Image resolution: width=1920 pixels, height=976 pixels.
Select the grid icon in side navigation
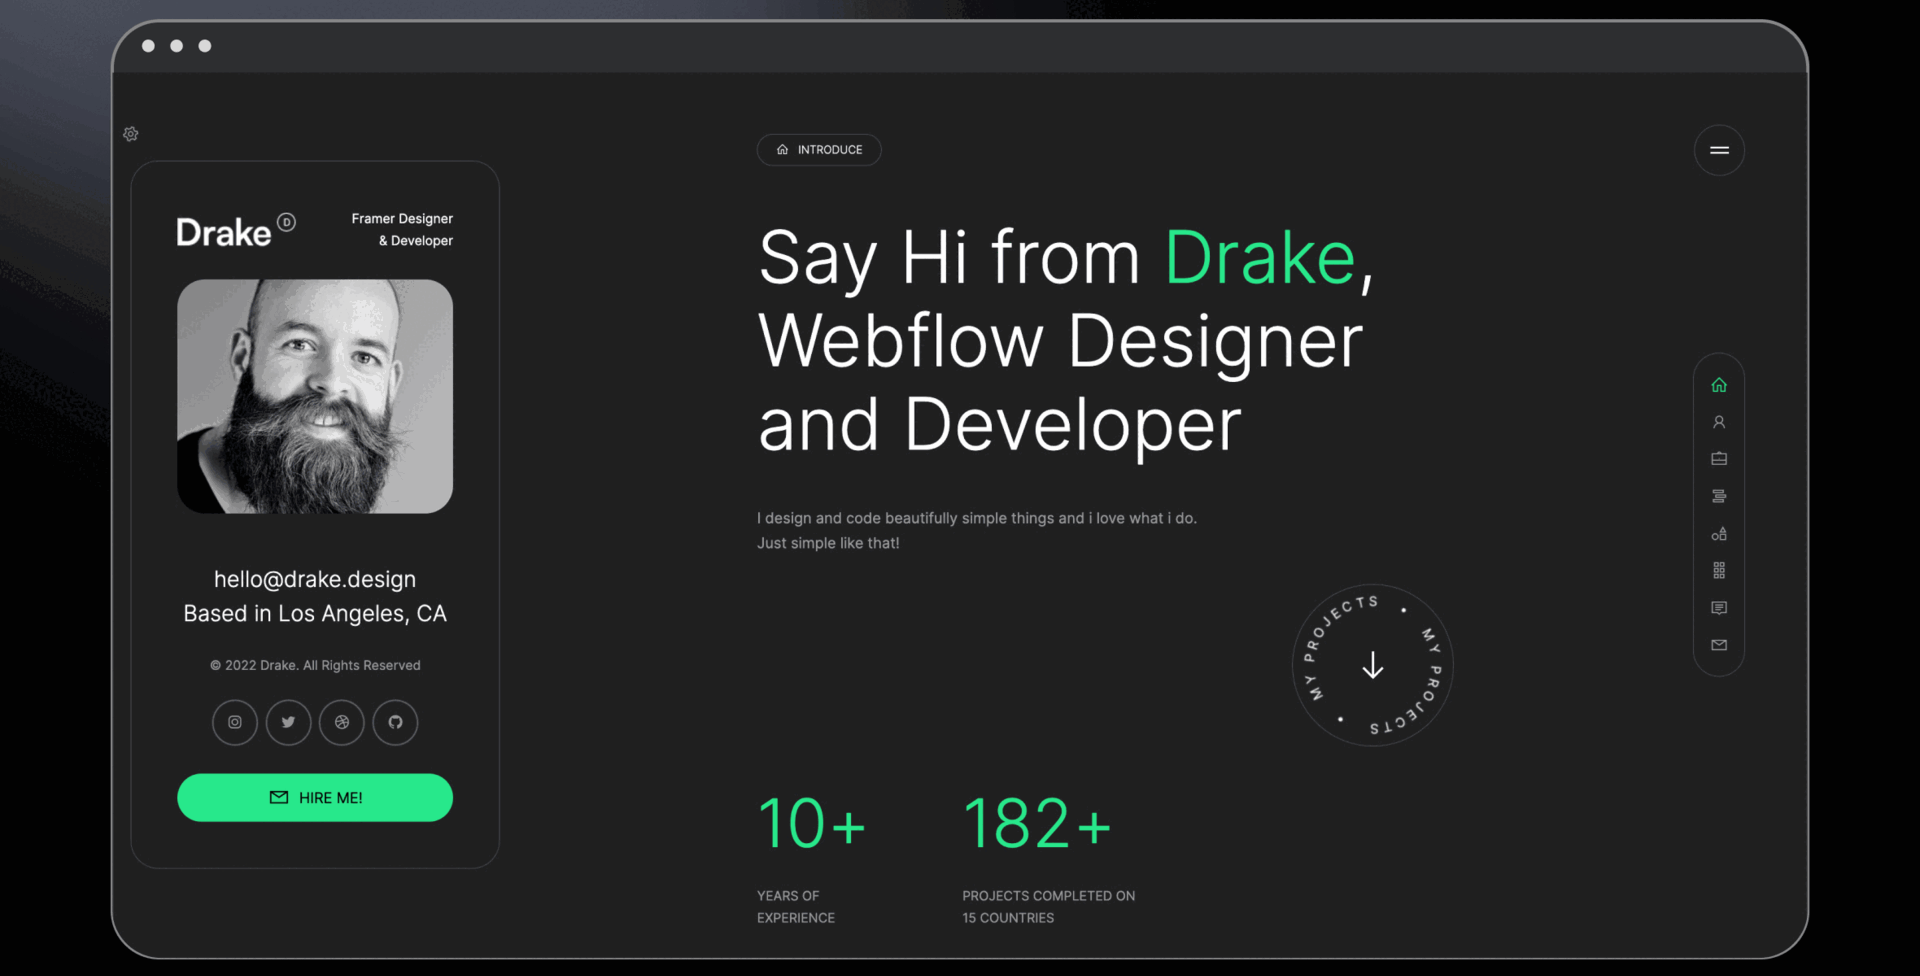point(1719,571)
